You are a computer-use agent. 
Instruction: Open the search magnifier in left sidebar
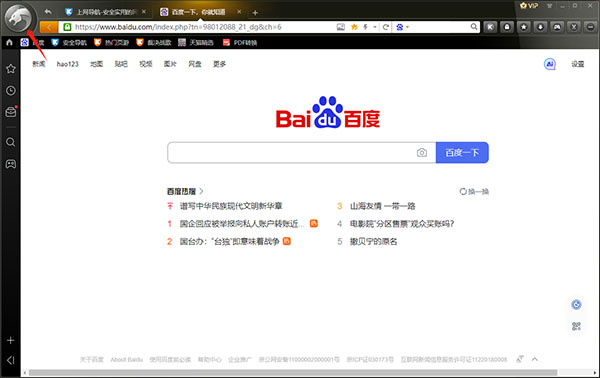click(11, 142)
